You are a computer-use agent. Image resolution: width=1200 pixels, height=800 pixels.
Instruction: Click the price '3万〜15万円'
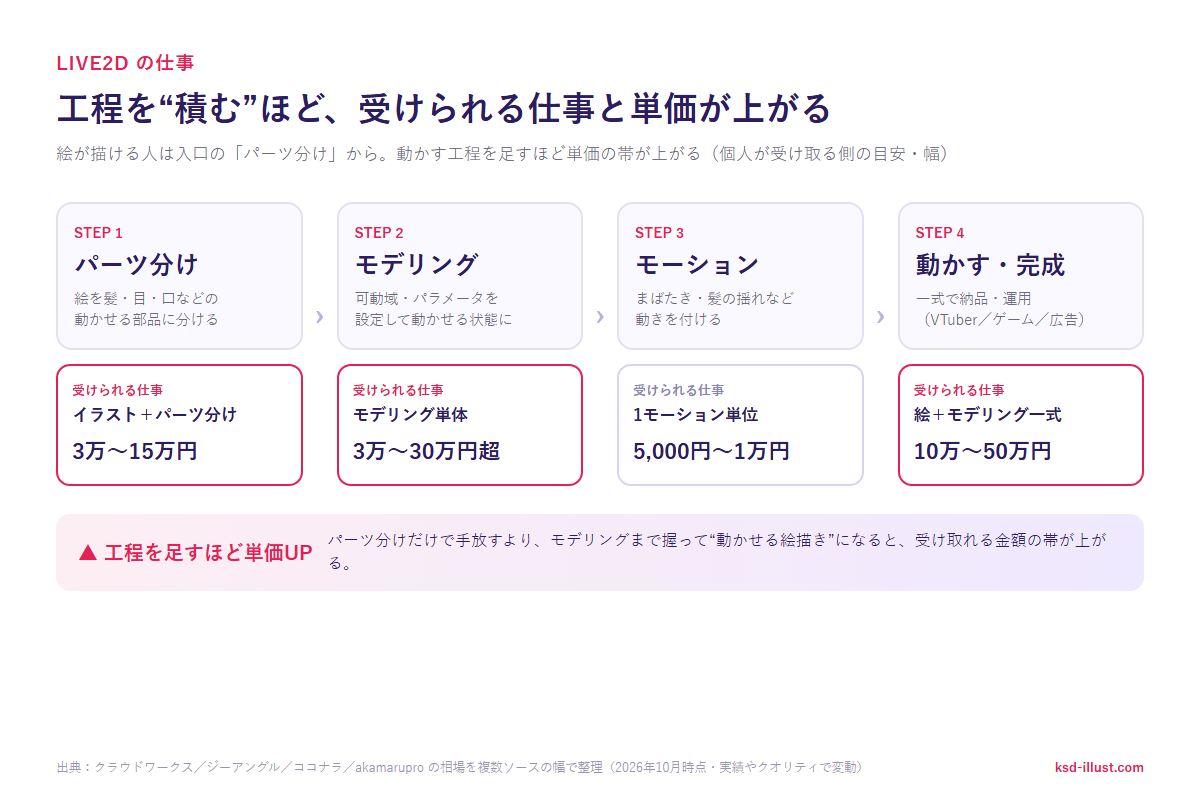135,451
